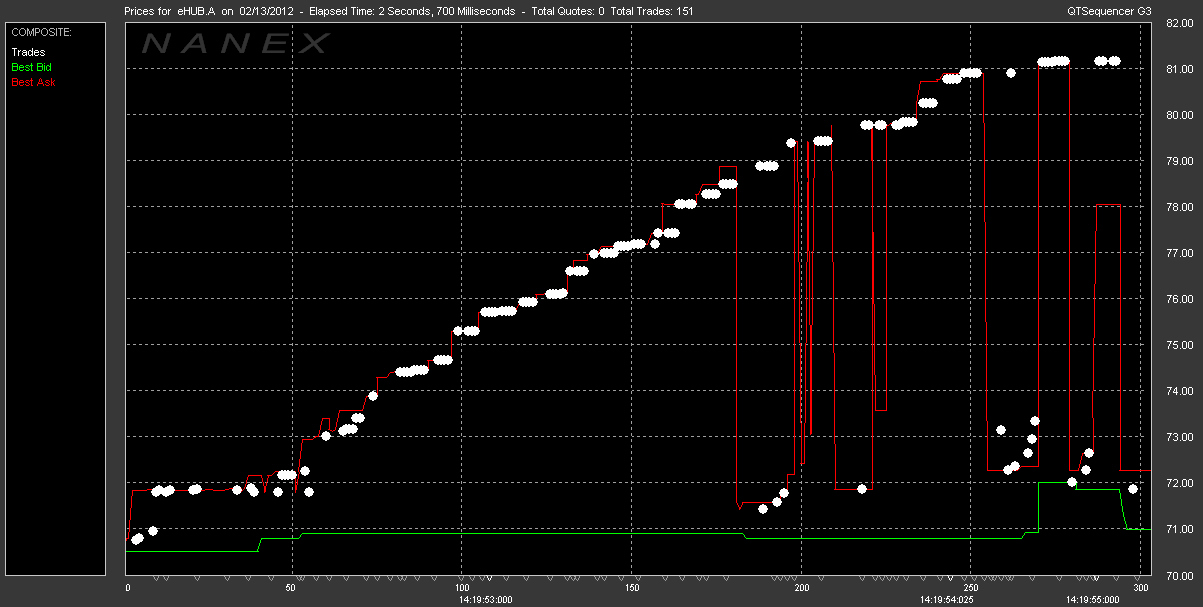Toggle the Best Ask legend entry
Viewport: 1203px width, 607px height.
point(33,82)
